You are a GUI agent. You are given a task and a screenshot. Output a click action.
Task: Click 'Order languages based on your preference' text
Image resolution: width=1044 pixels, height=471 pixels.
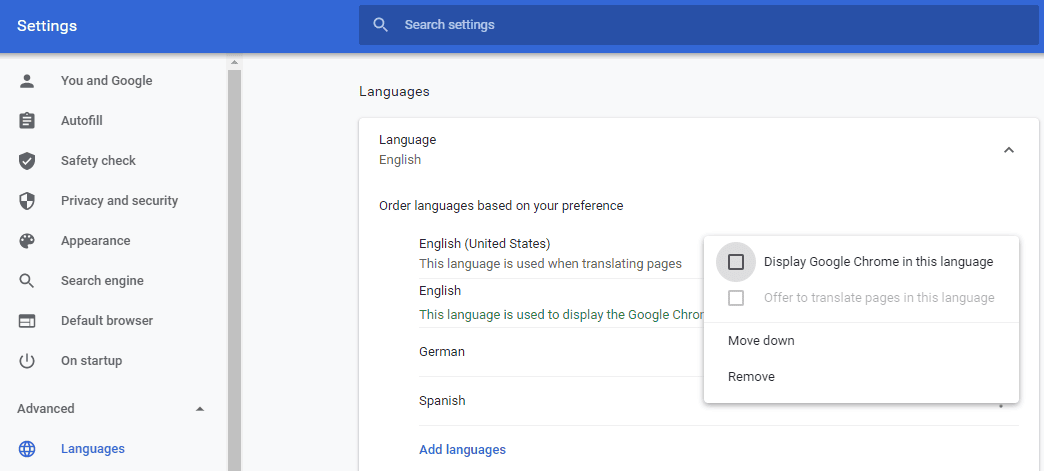point(501,206)
